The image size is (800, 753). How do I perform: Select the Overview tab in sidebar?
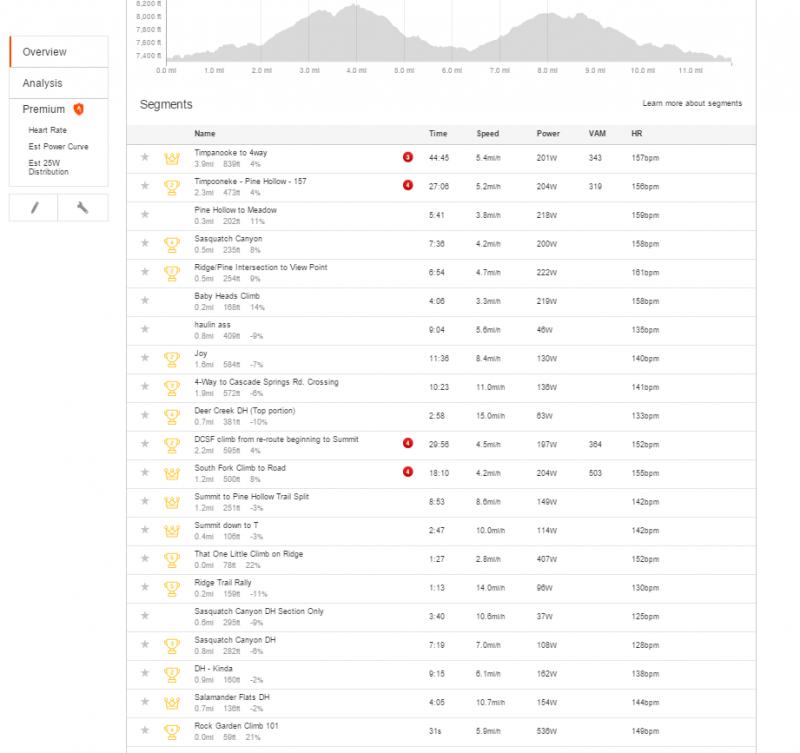(x=59, y=52)
